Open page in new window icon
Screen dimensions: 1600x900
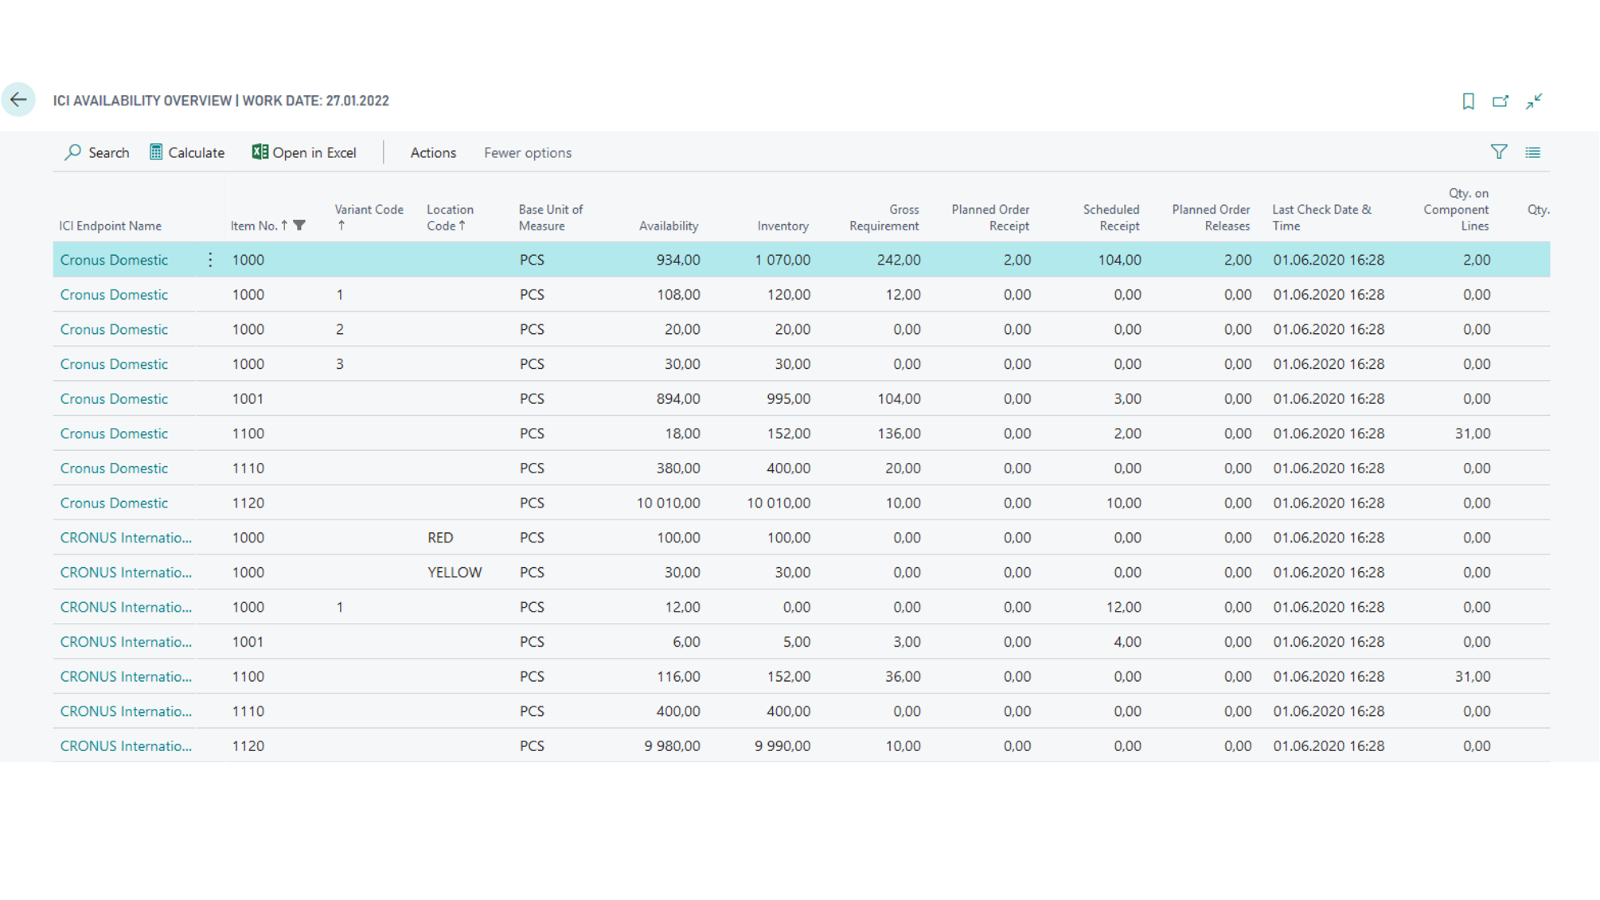(x=1500, y=101)
